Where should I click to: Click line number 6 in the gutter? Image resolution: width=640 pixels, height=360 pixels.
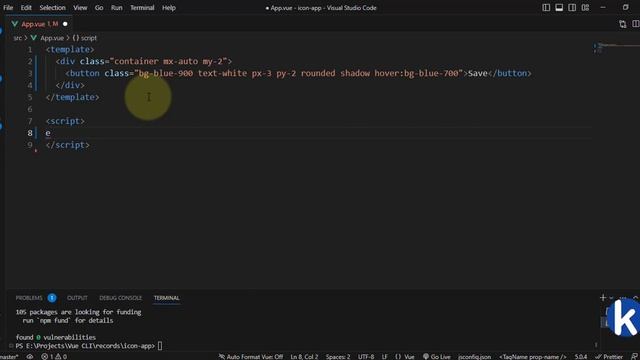click(30, 109)
